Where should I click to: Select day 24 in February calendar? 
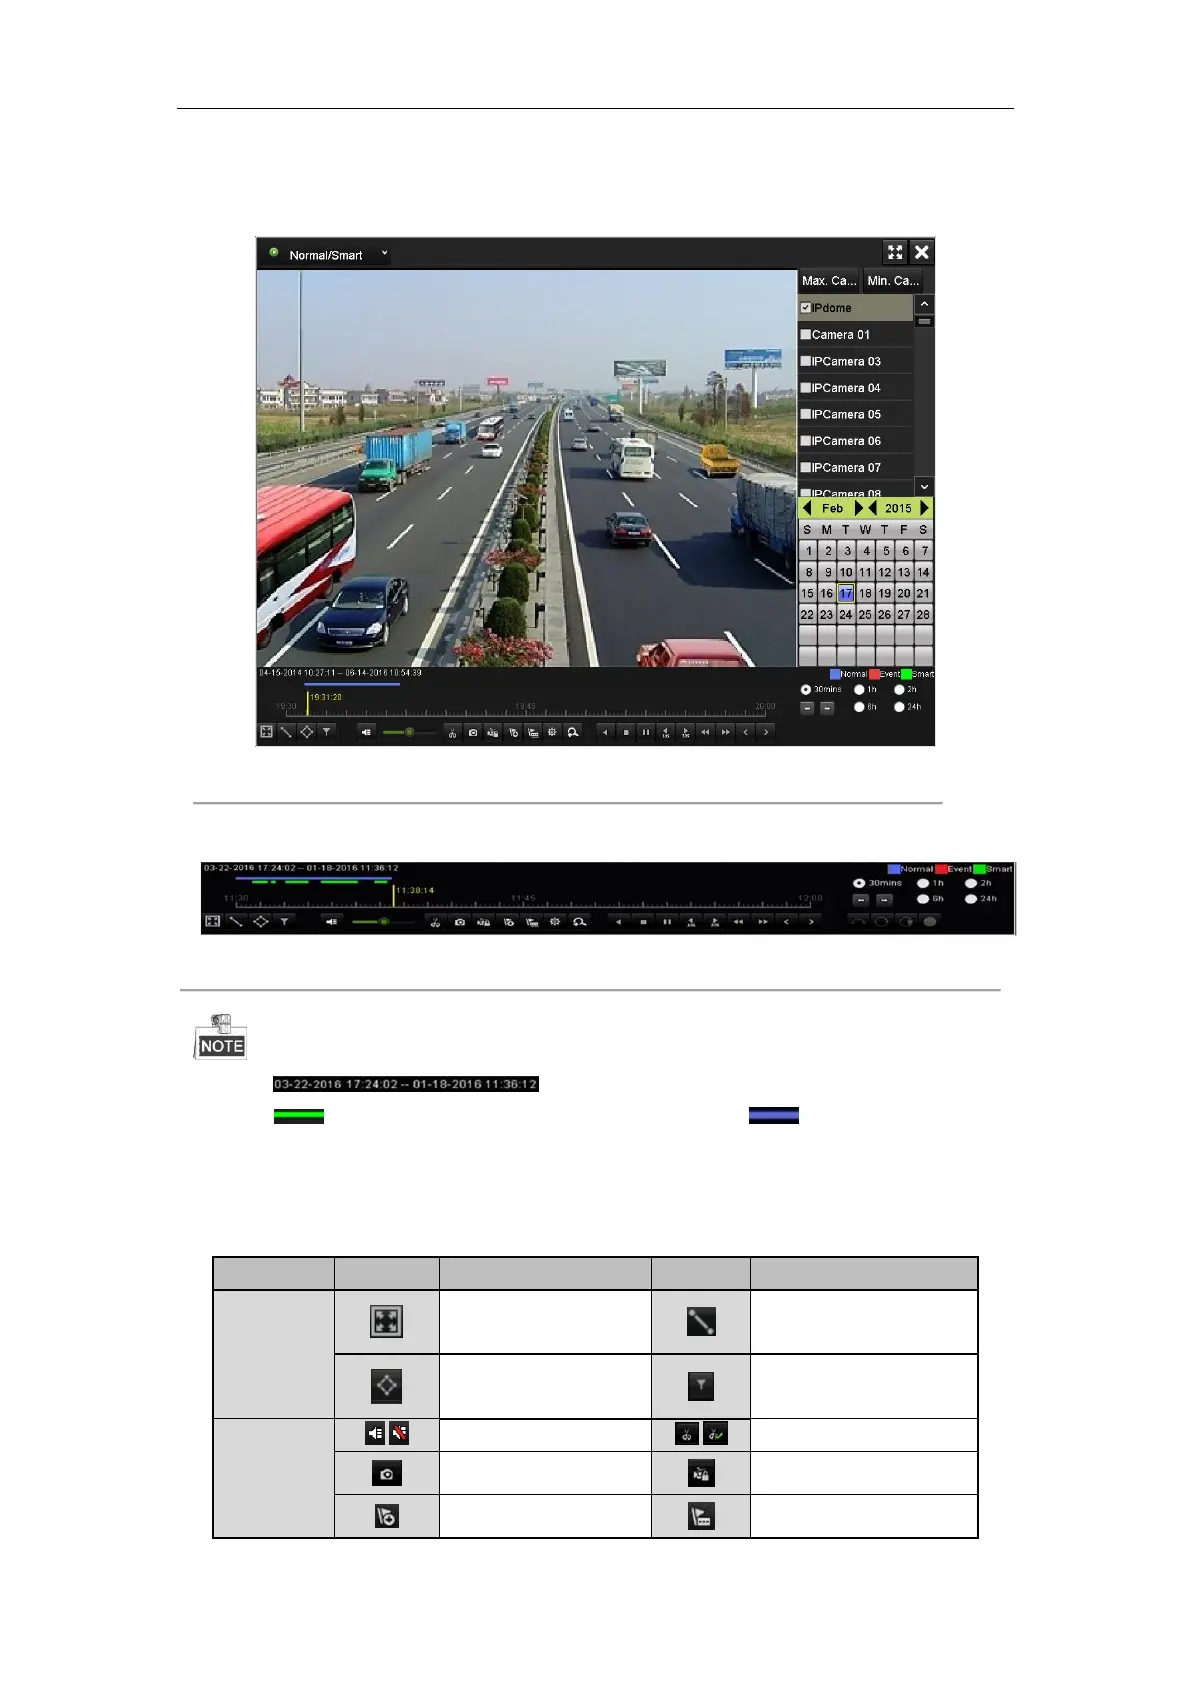846,614
